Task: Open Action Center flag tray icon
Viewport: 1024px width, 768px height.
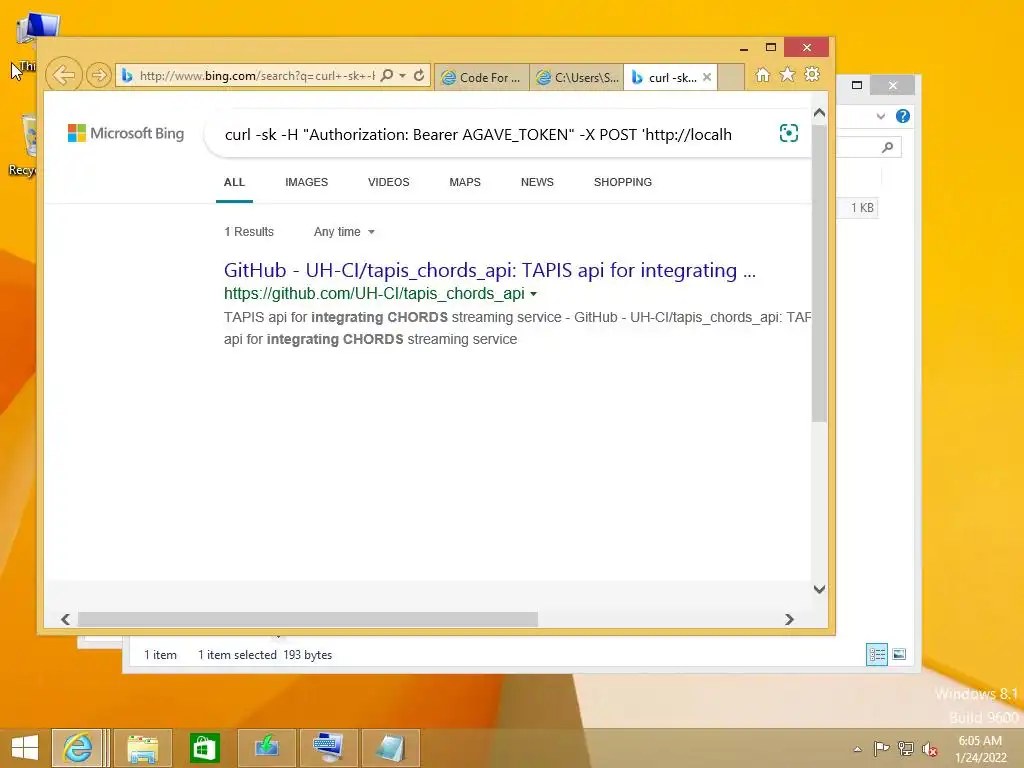Action: (881, 749)
